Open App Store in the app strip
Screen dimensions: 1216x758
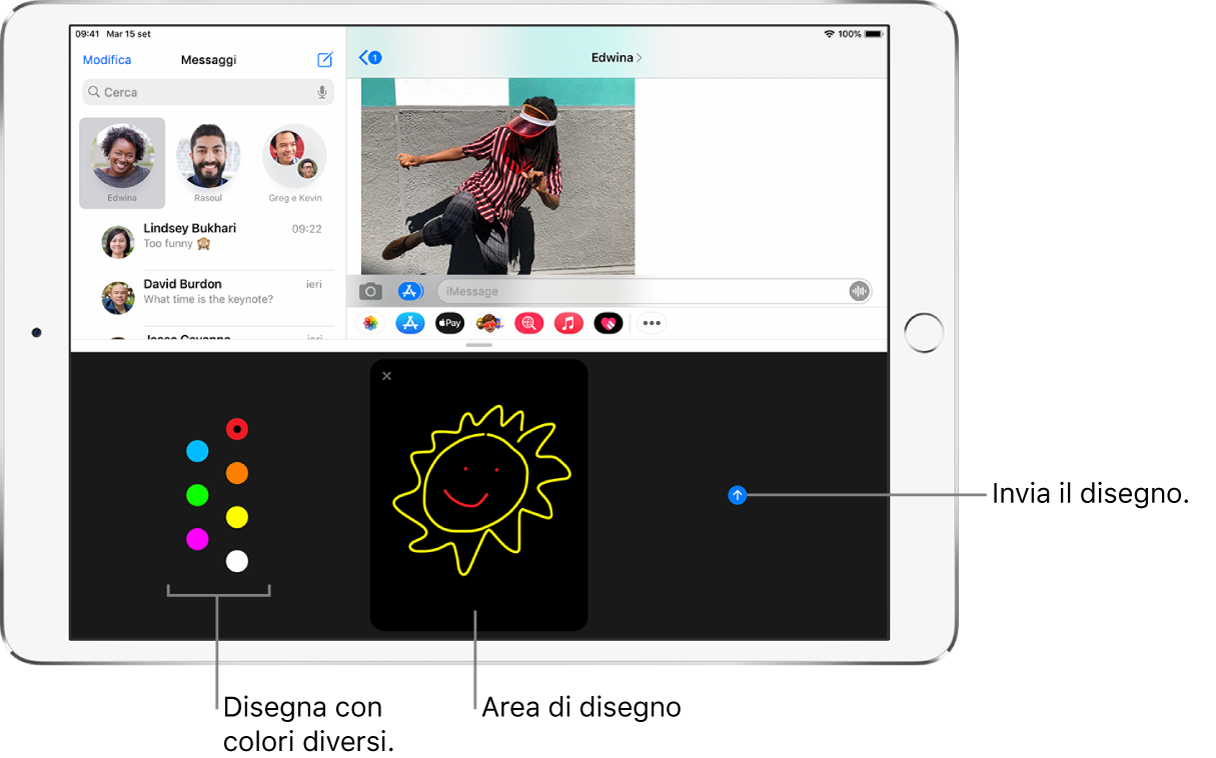pyautogui.click(x=410, y=323)
